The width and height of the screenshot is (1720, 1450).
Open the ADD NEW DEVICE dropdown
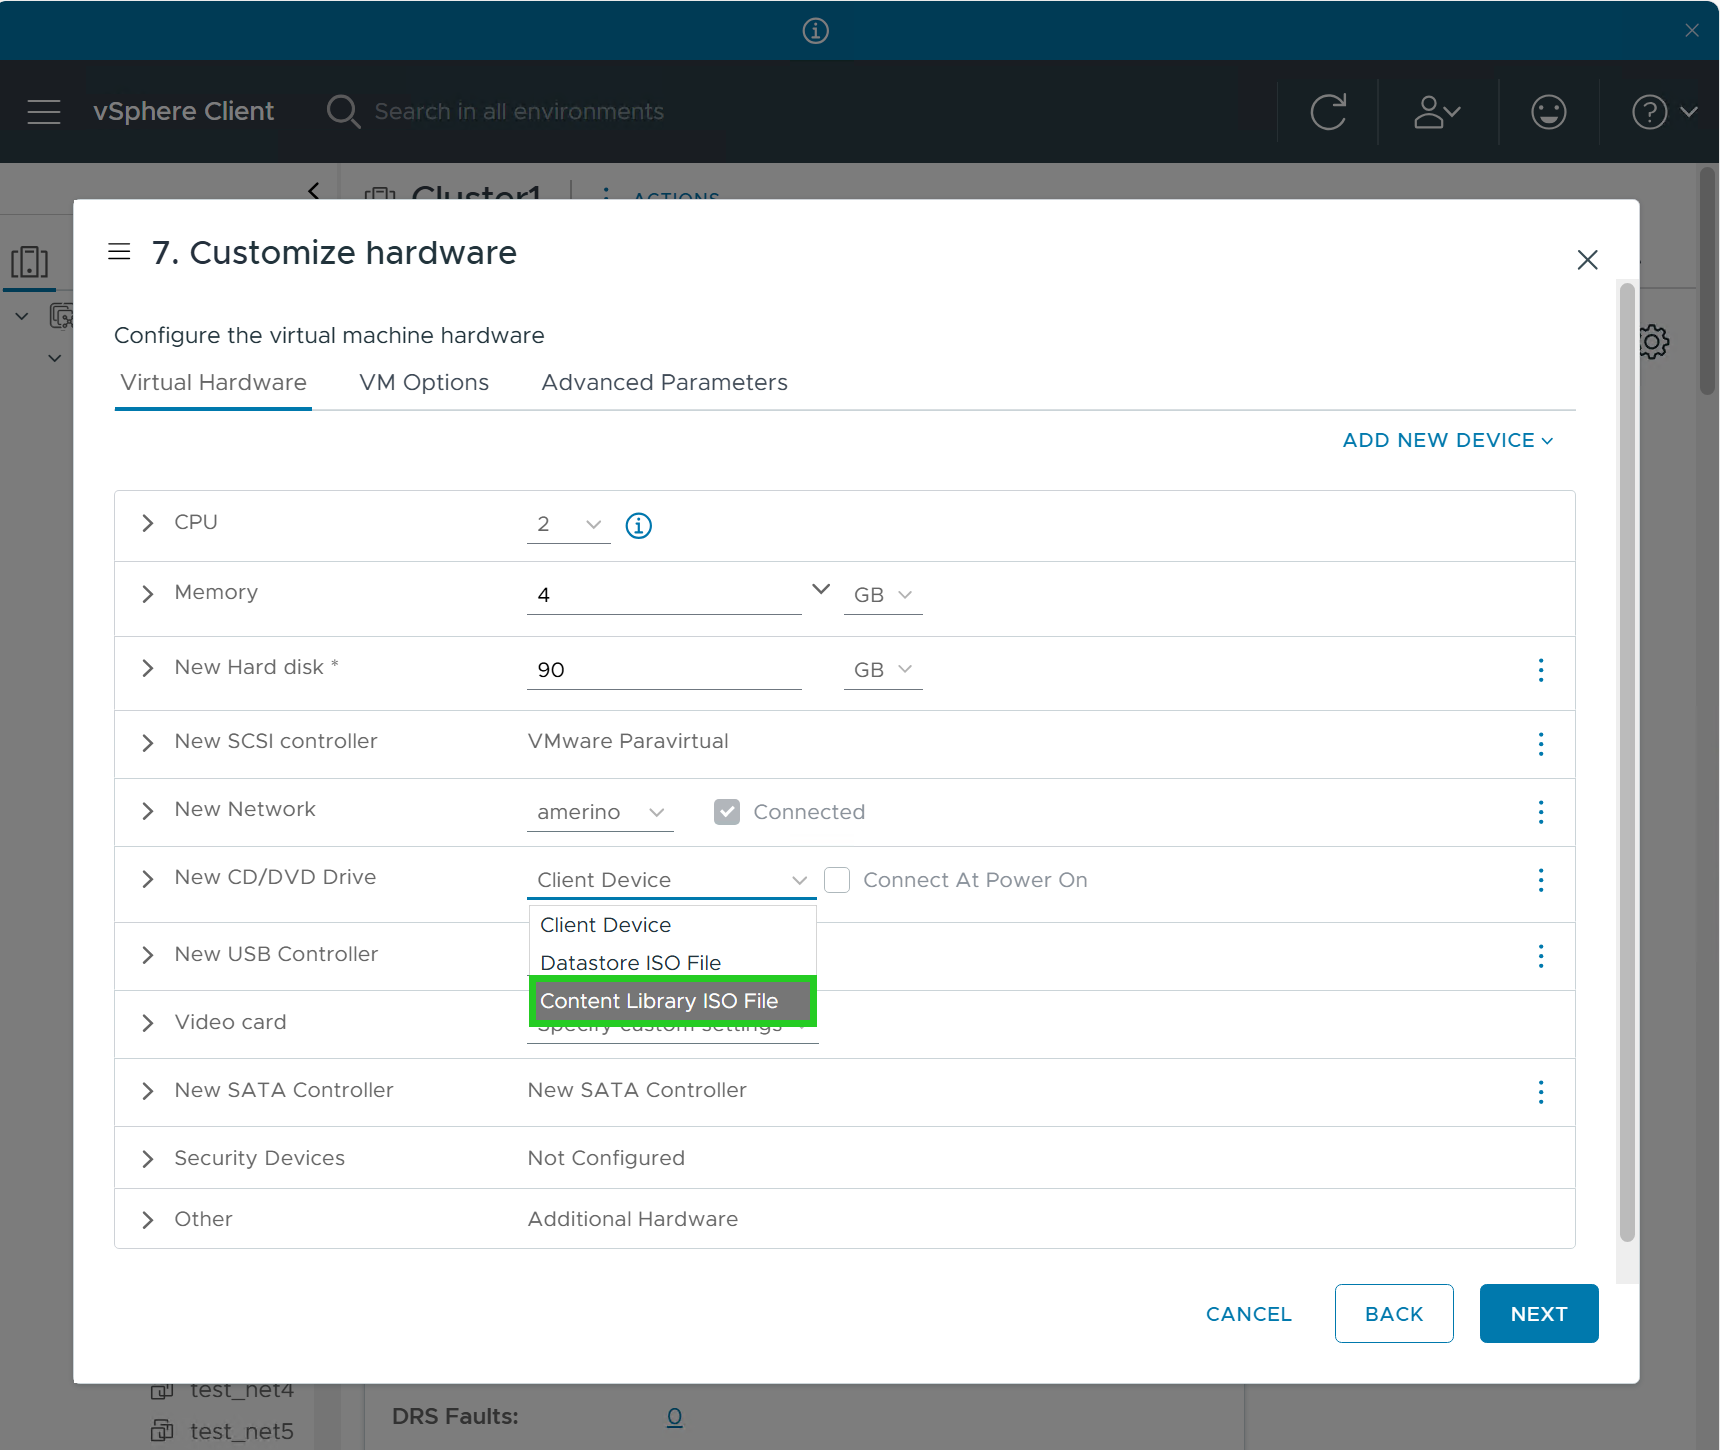[1447, 440]
